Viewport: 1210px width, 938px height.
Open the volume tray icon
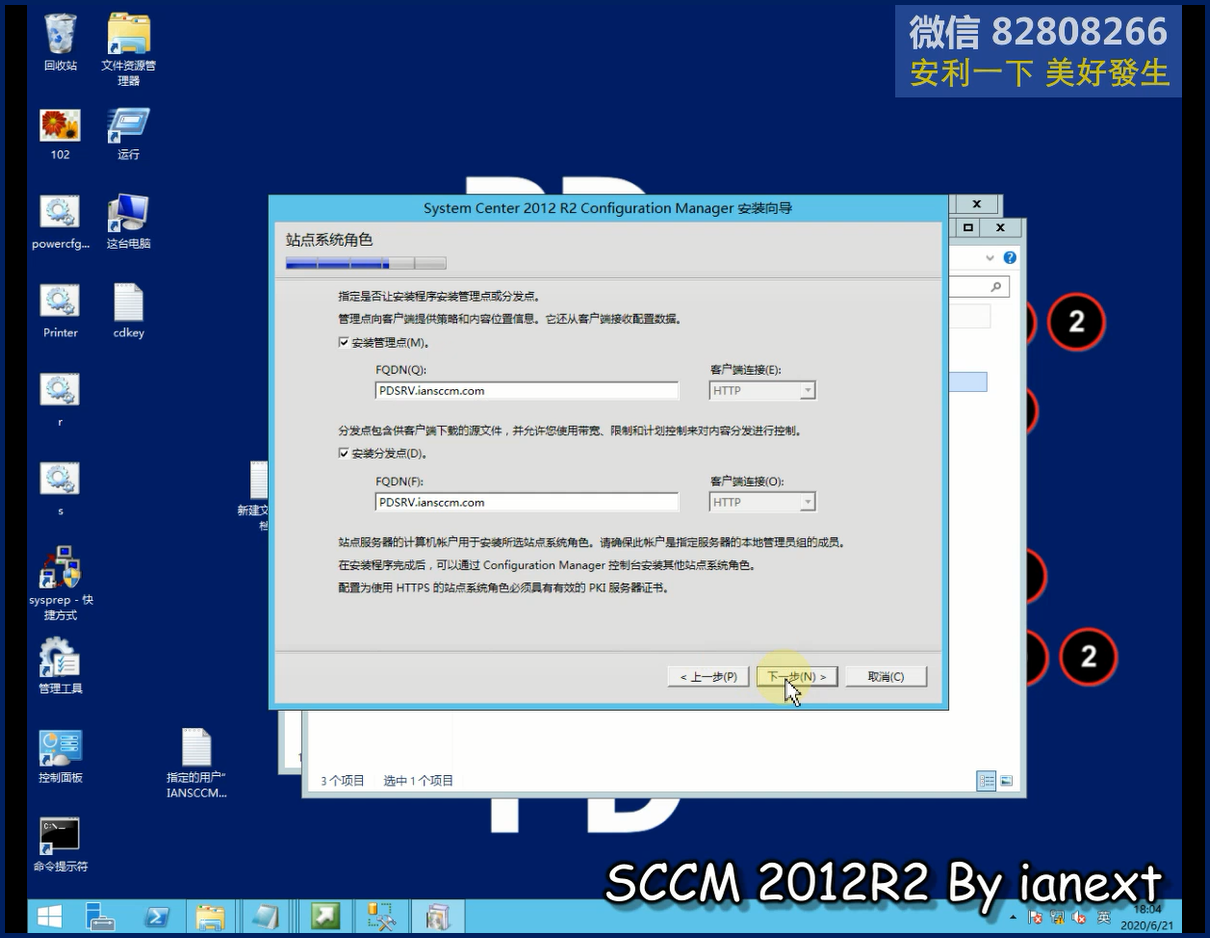1080,917
